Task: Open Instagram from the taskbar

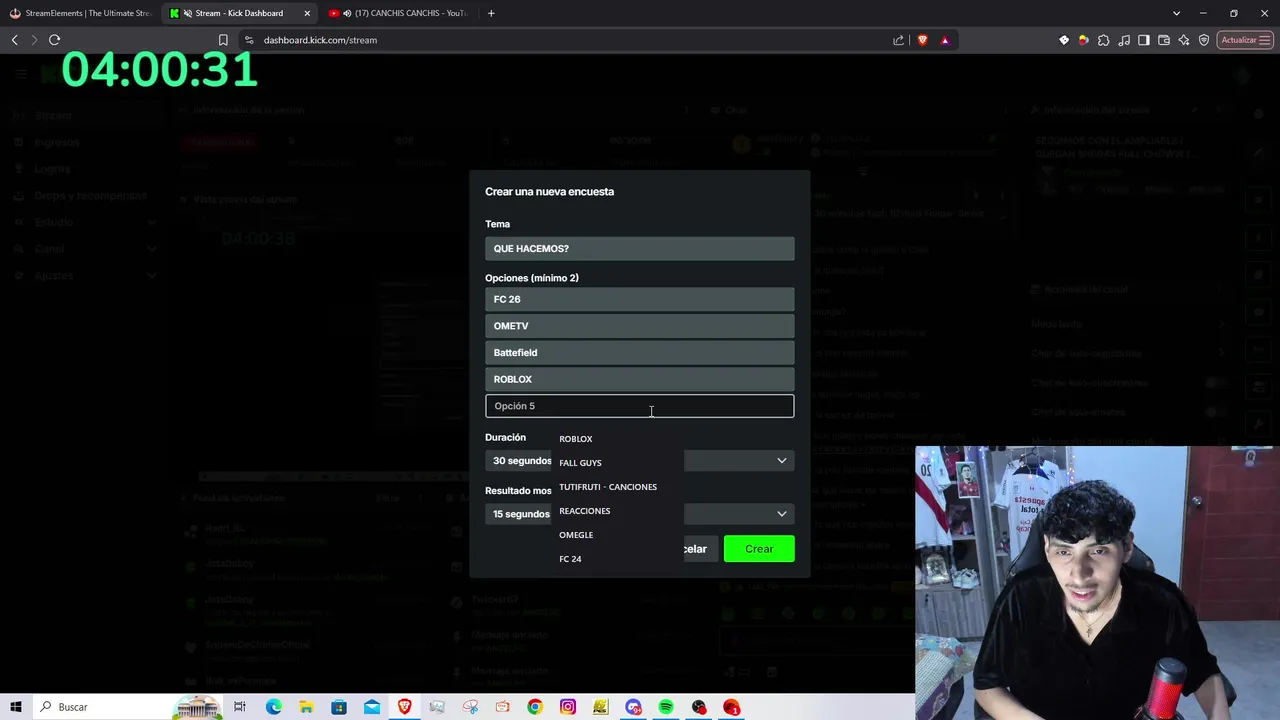Action: click(568, 707)
